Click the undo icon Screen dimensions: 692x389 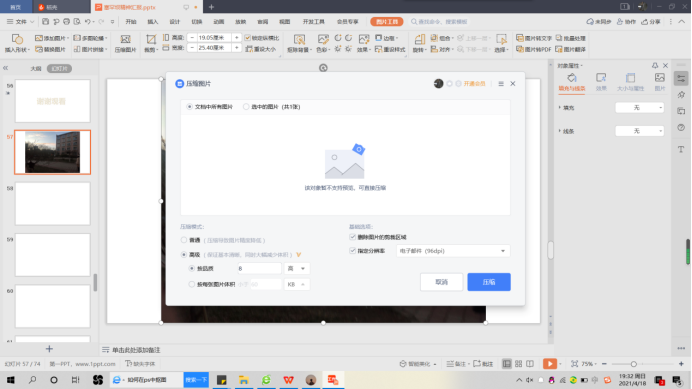click(87, 21)
